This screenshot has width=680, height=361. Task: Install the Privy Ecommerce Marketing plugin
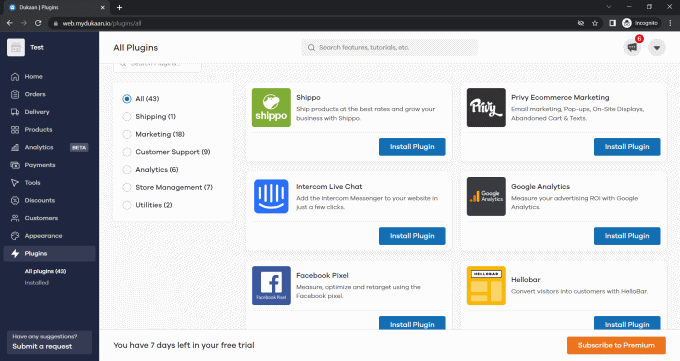627,147
